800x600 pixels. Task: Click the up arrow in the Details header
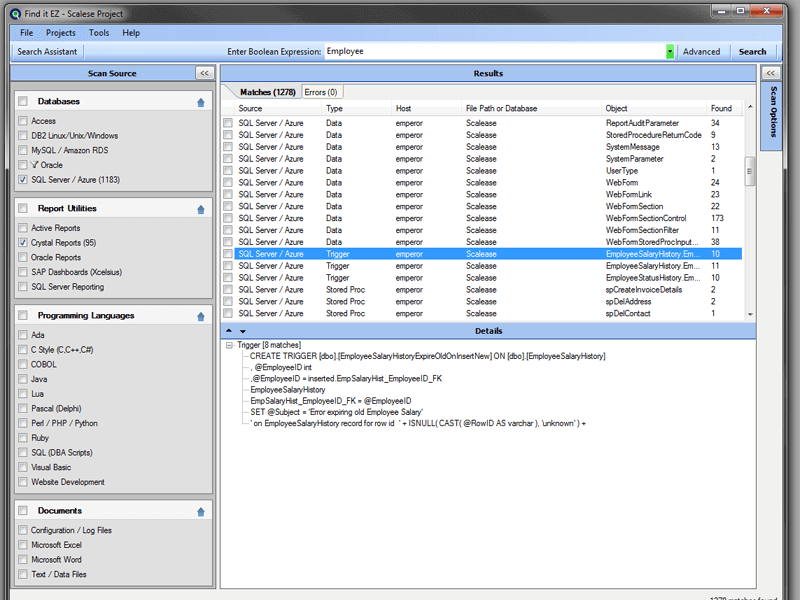click(229, 331)
